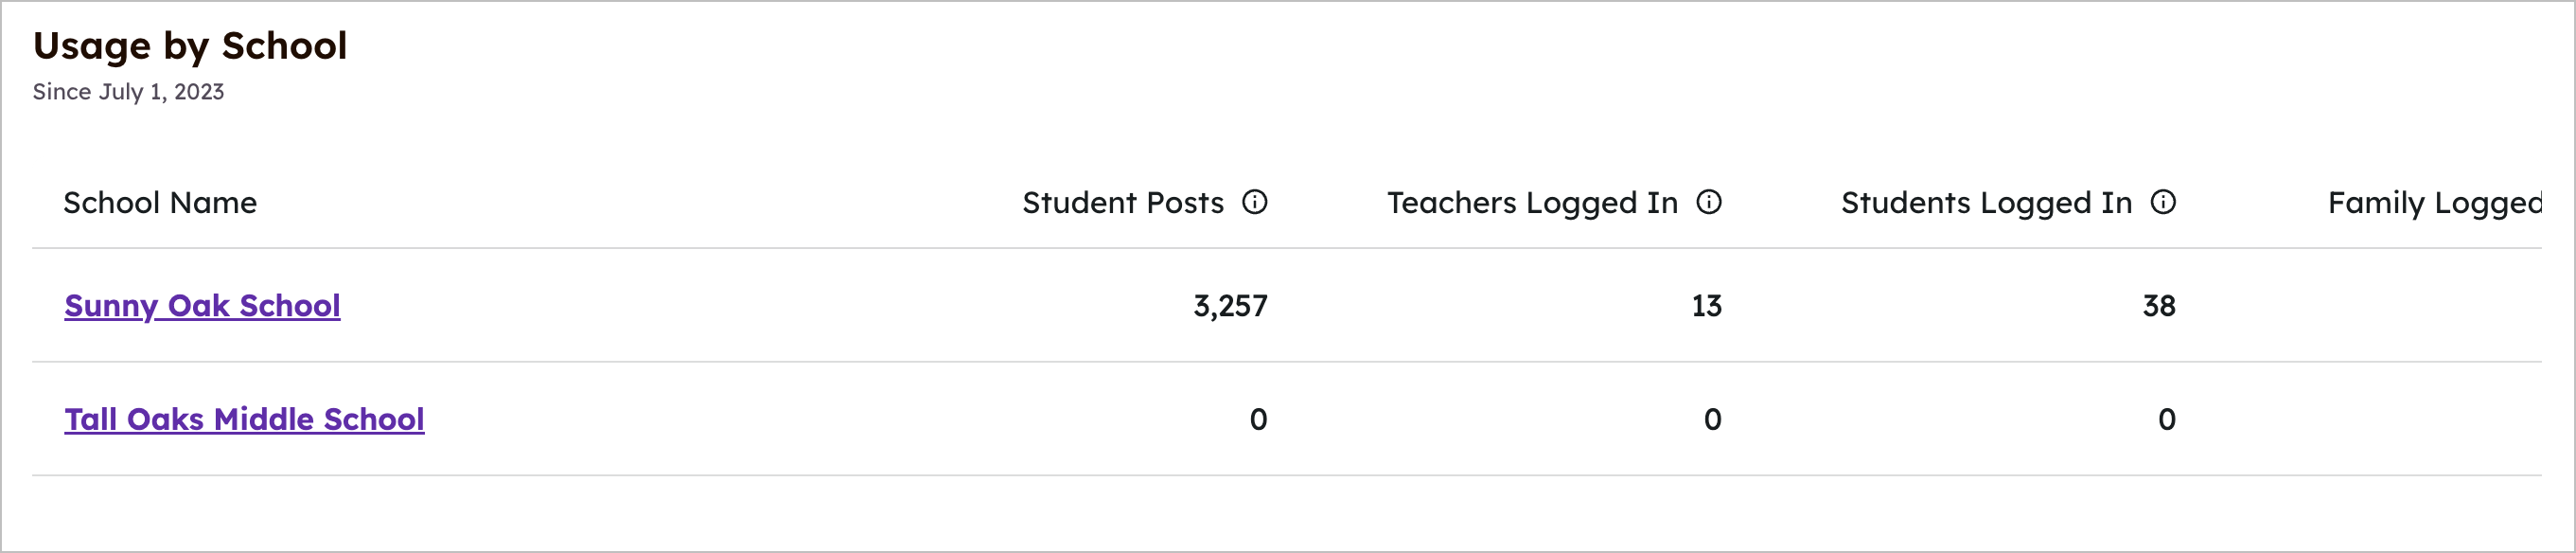Click the Student Posts column header text
2576x553 pixels.
1122,203
